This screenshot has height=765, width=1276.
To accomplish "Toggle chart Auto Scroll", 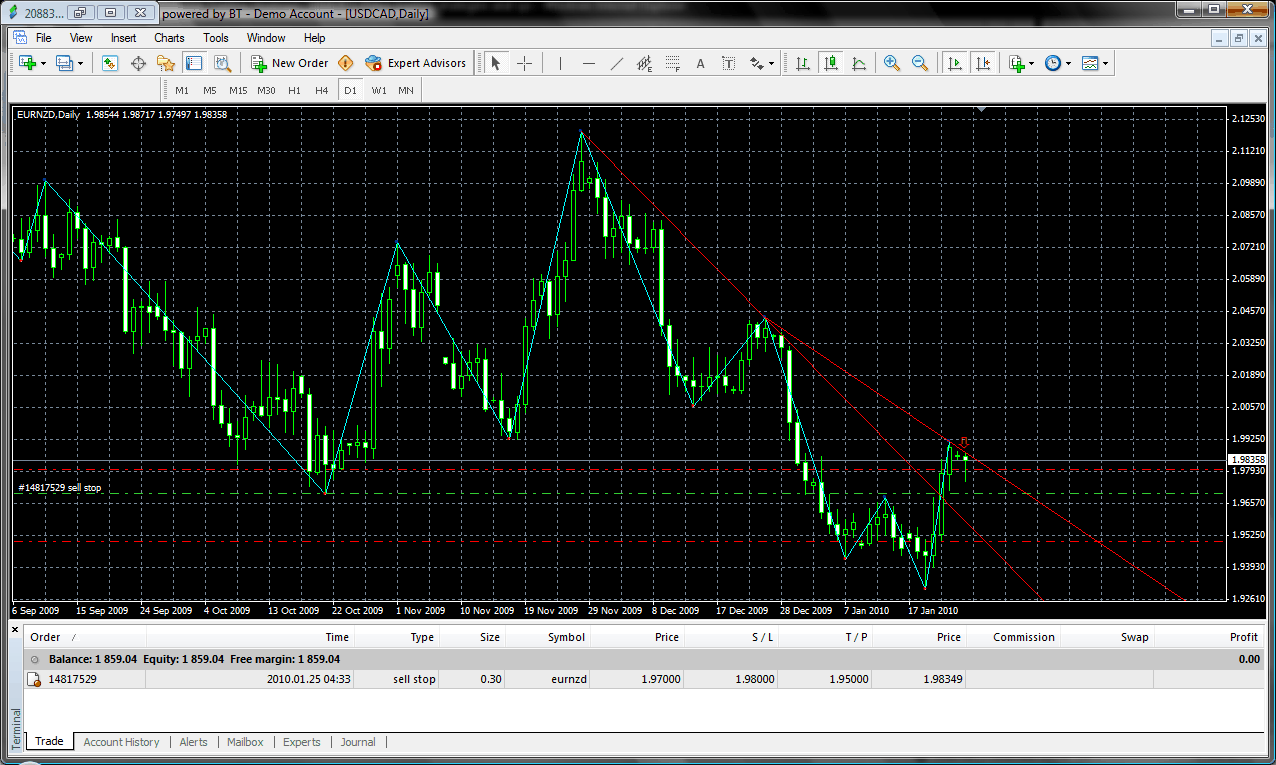I will pyautogui.click(x=955, y=63).
